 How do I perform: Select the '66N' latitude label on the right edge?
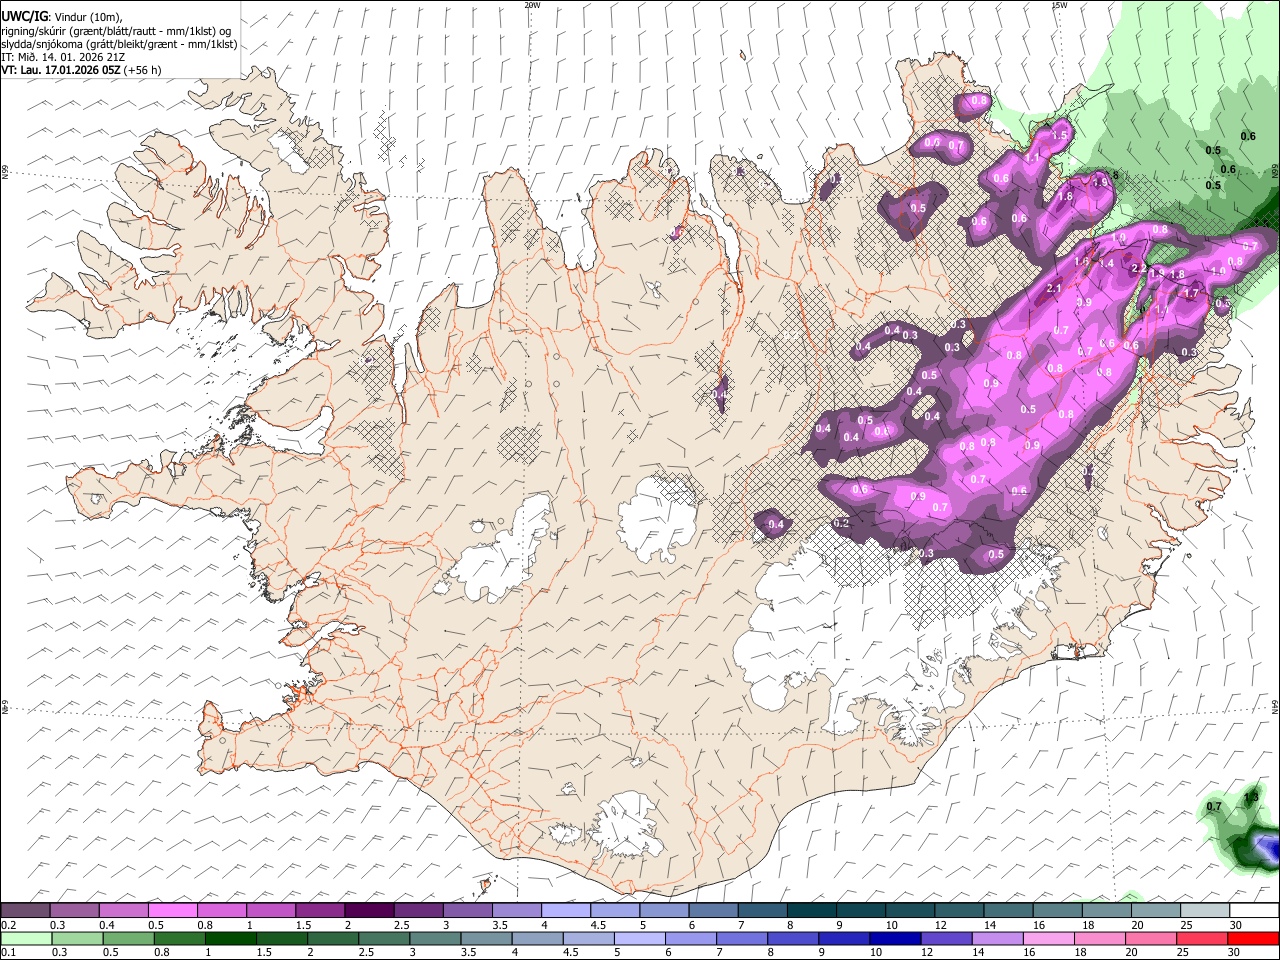1275,171
